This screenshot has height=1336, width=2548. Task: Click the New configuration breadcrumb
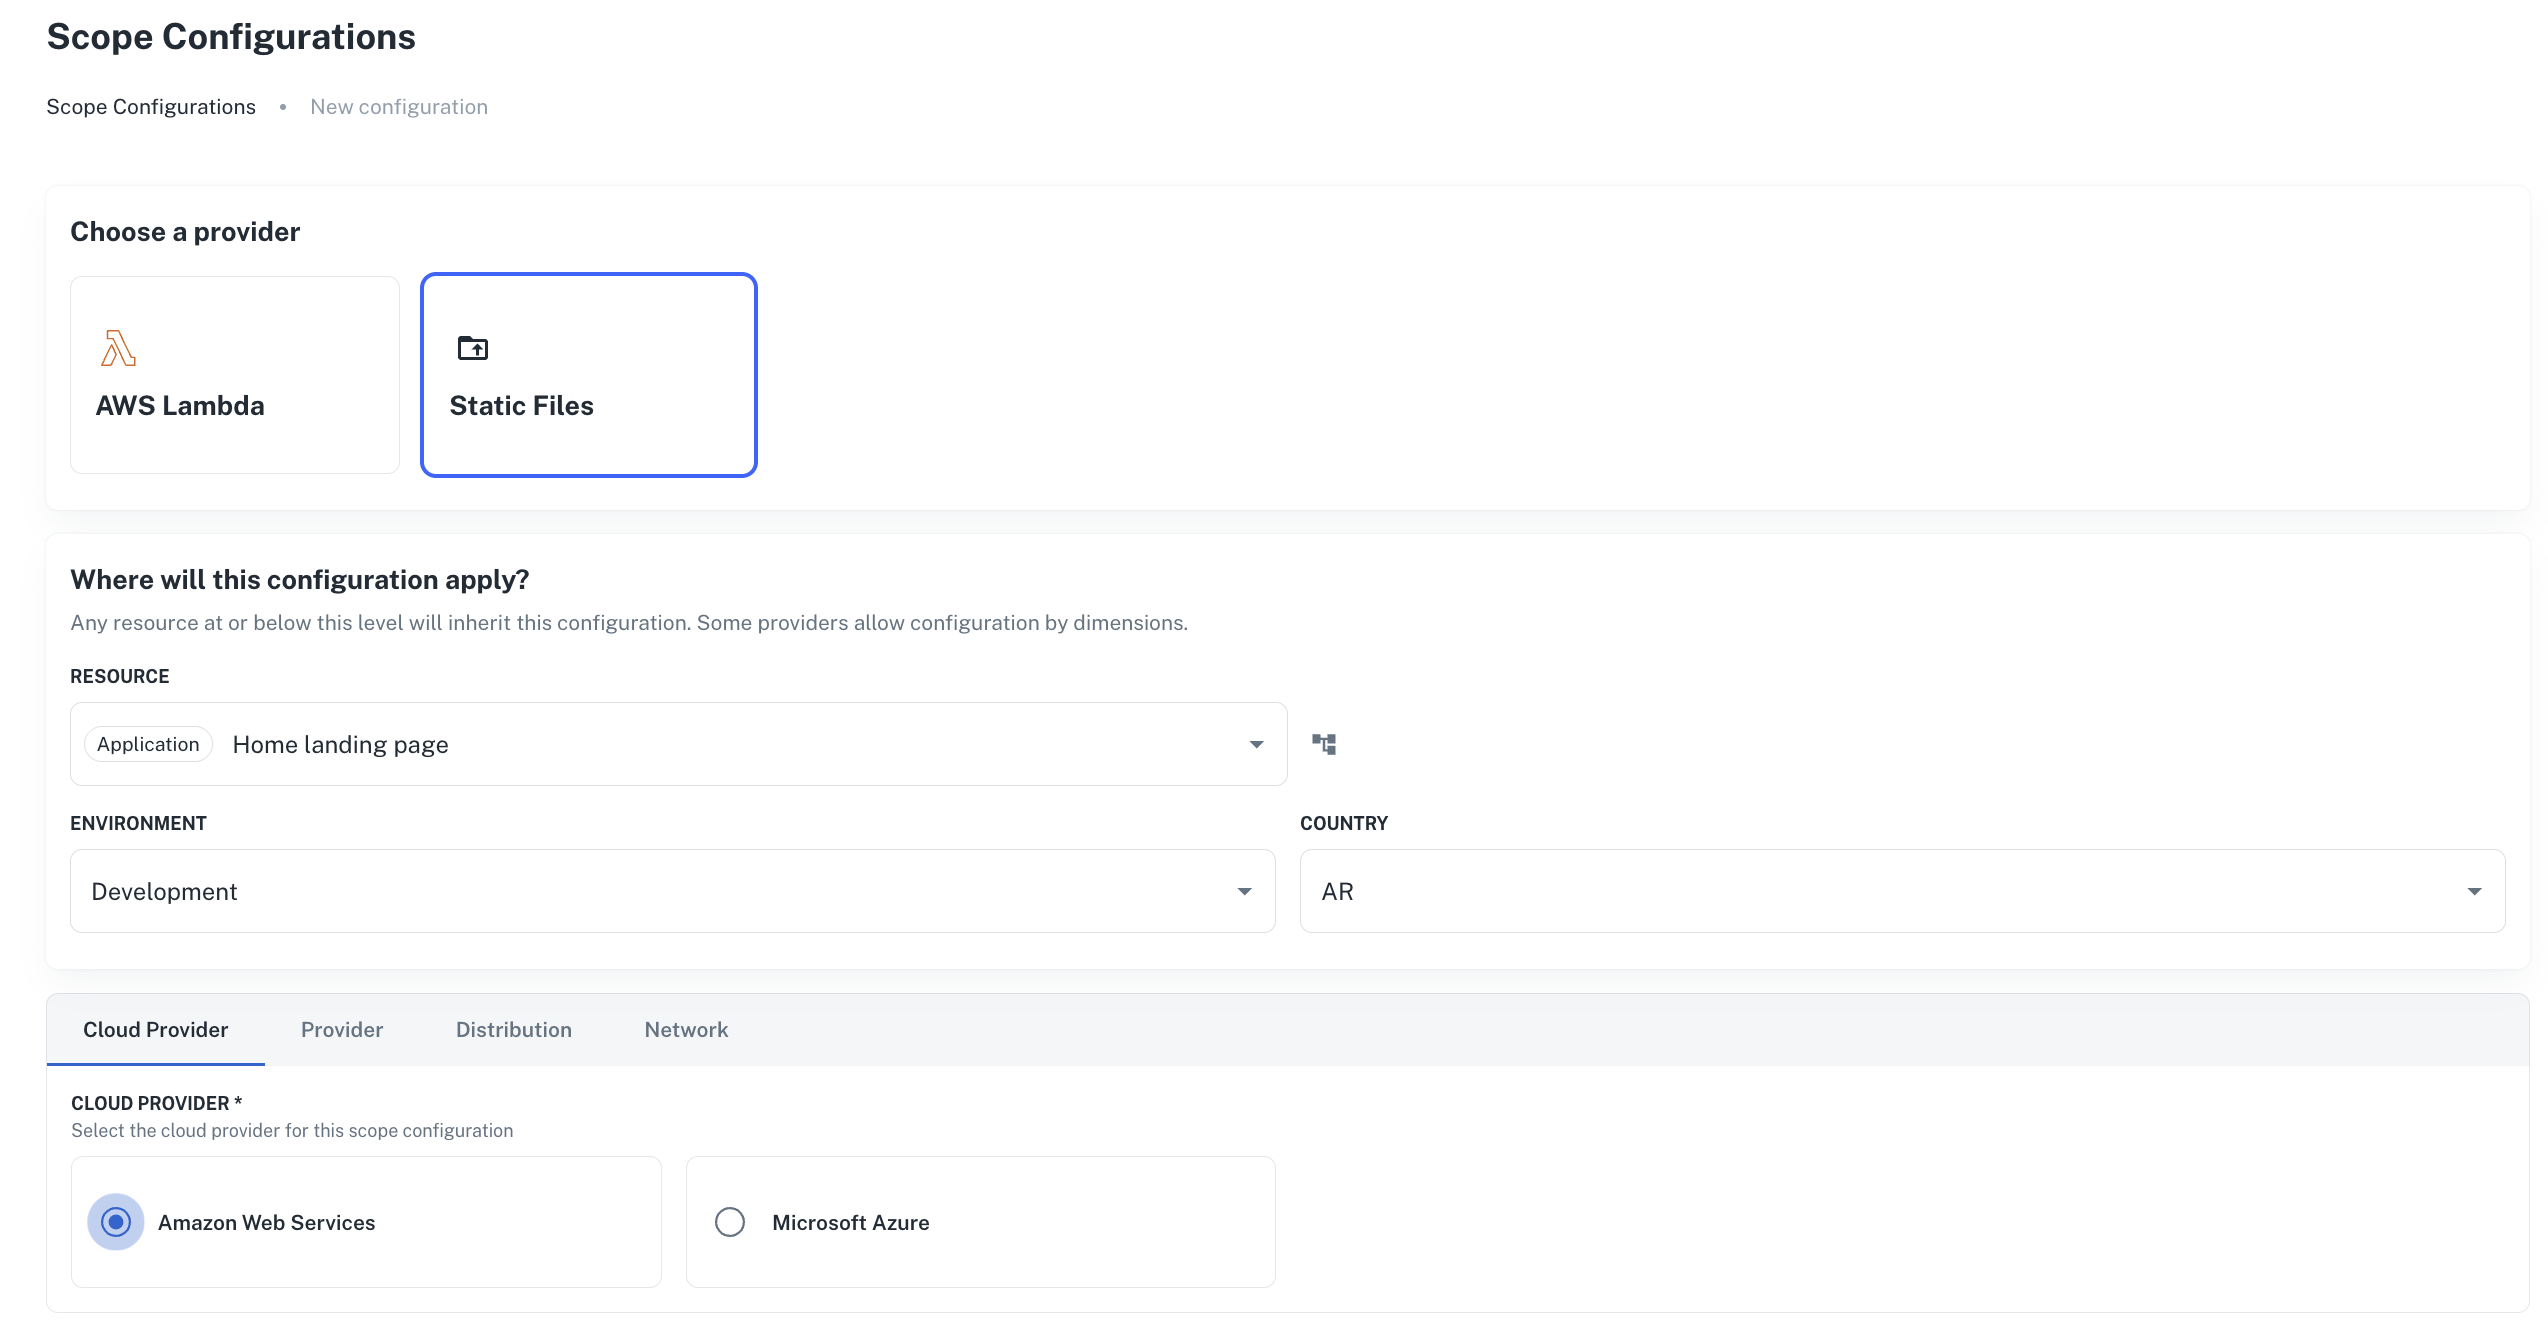tap(399, 107)
